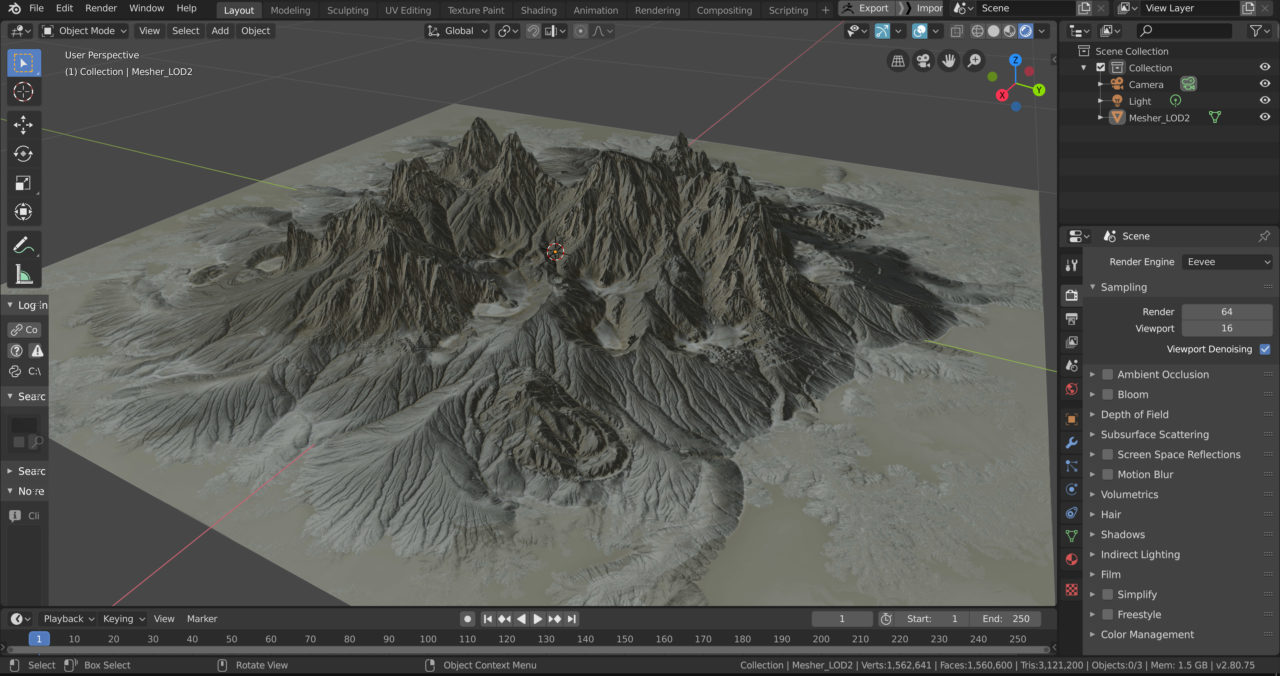Open the Render menu
Image resolution: width=1280 pixels, height=676 pixels.
[101, 8]
